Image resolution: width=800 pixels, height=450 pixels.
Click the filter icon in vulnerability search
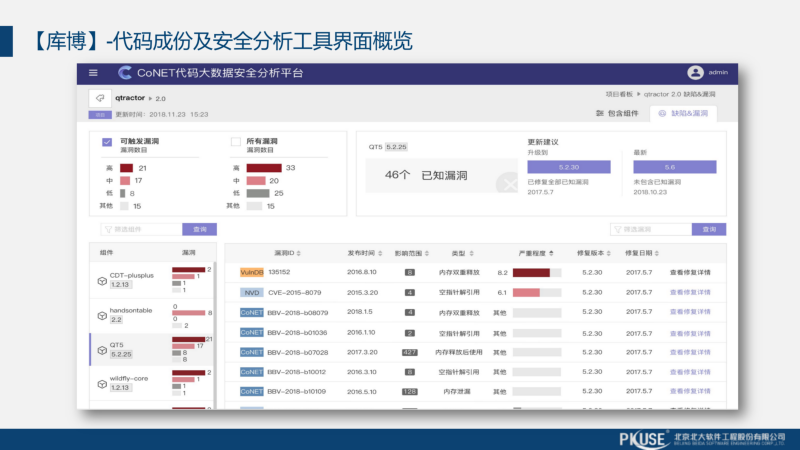[x=617, y=230]
